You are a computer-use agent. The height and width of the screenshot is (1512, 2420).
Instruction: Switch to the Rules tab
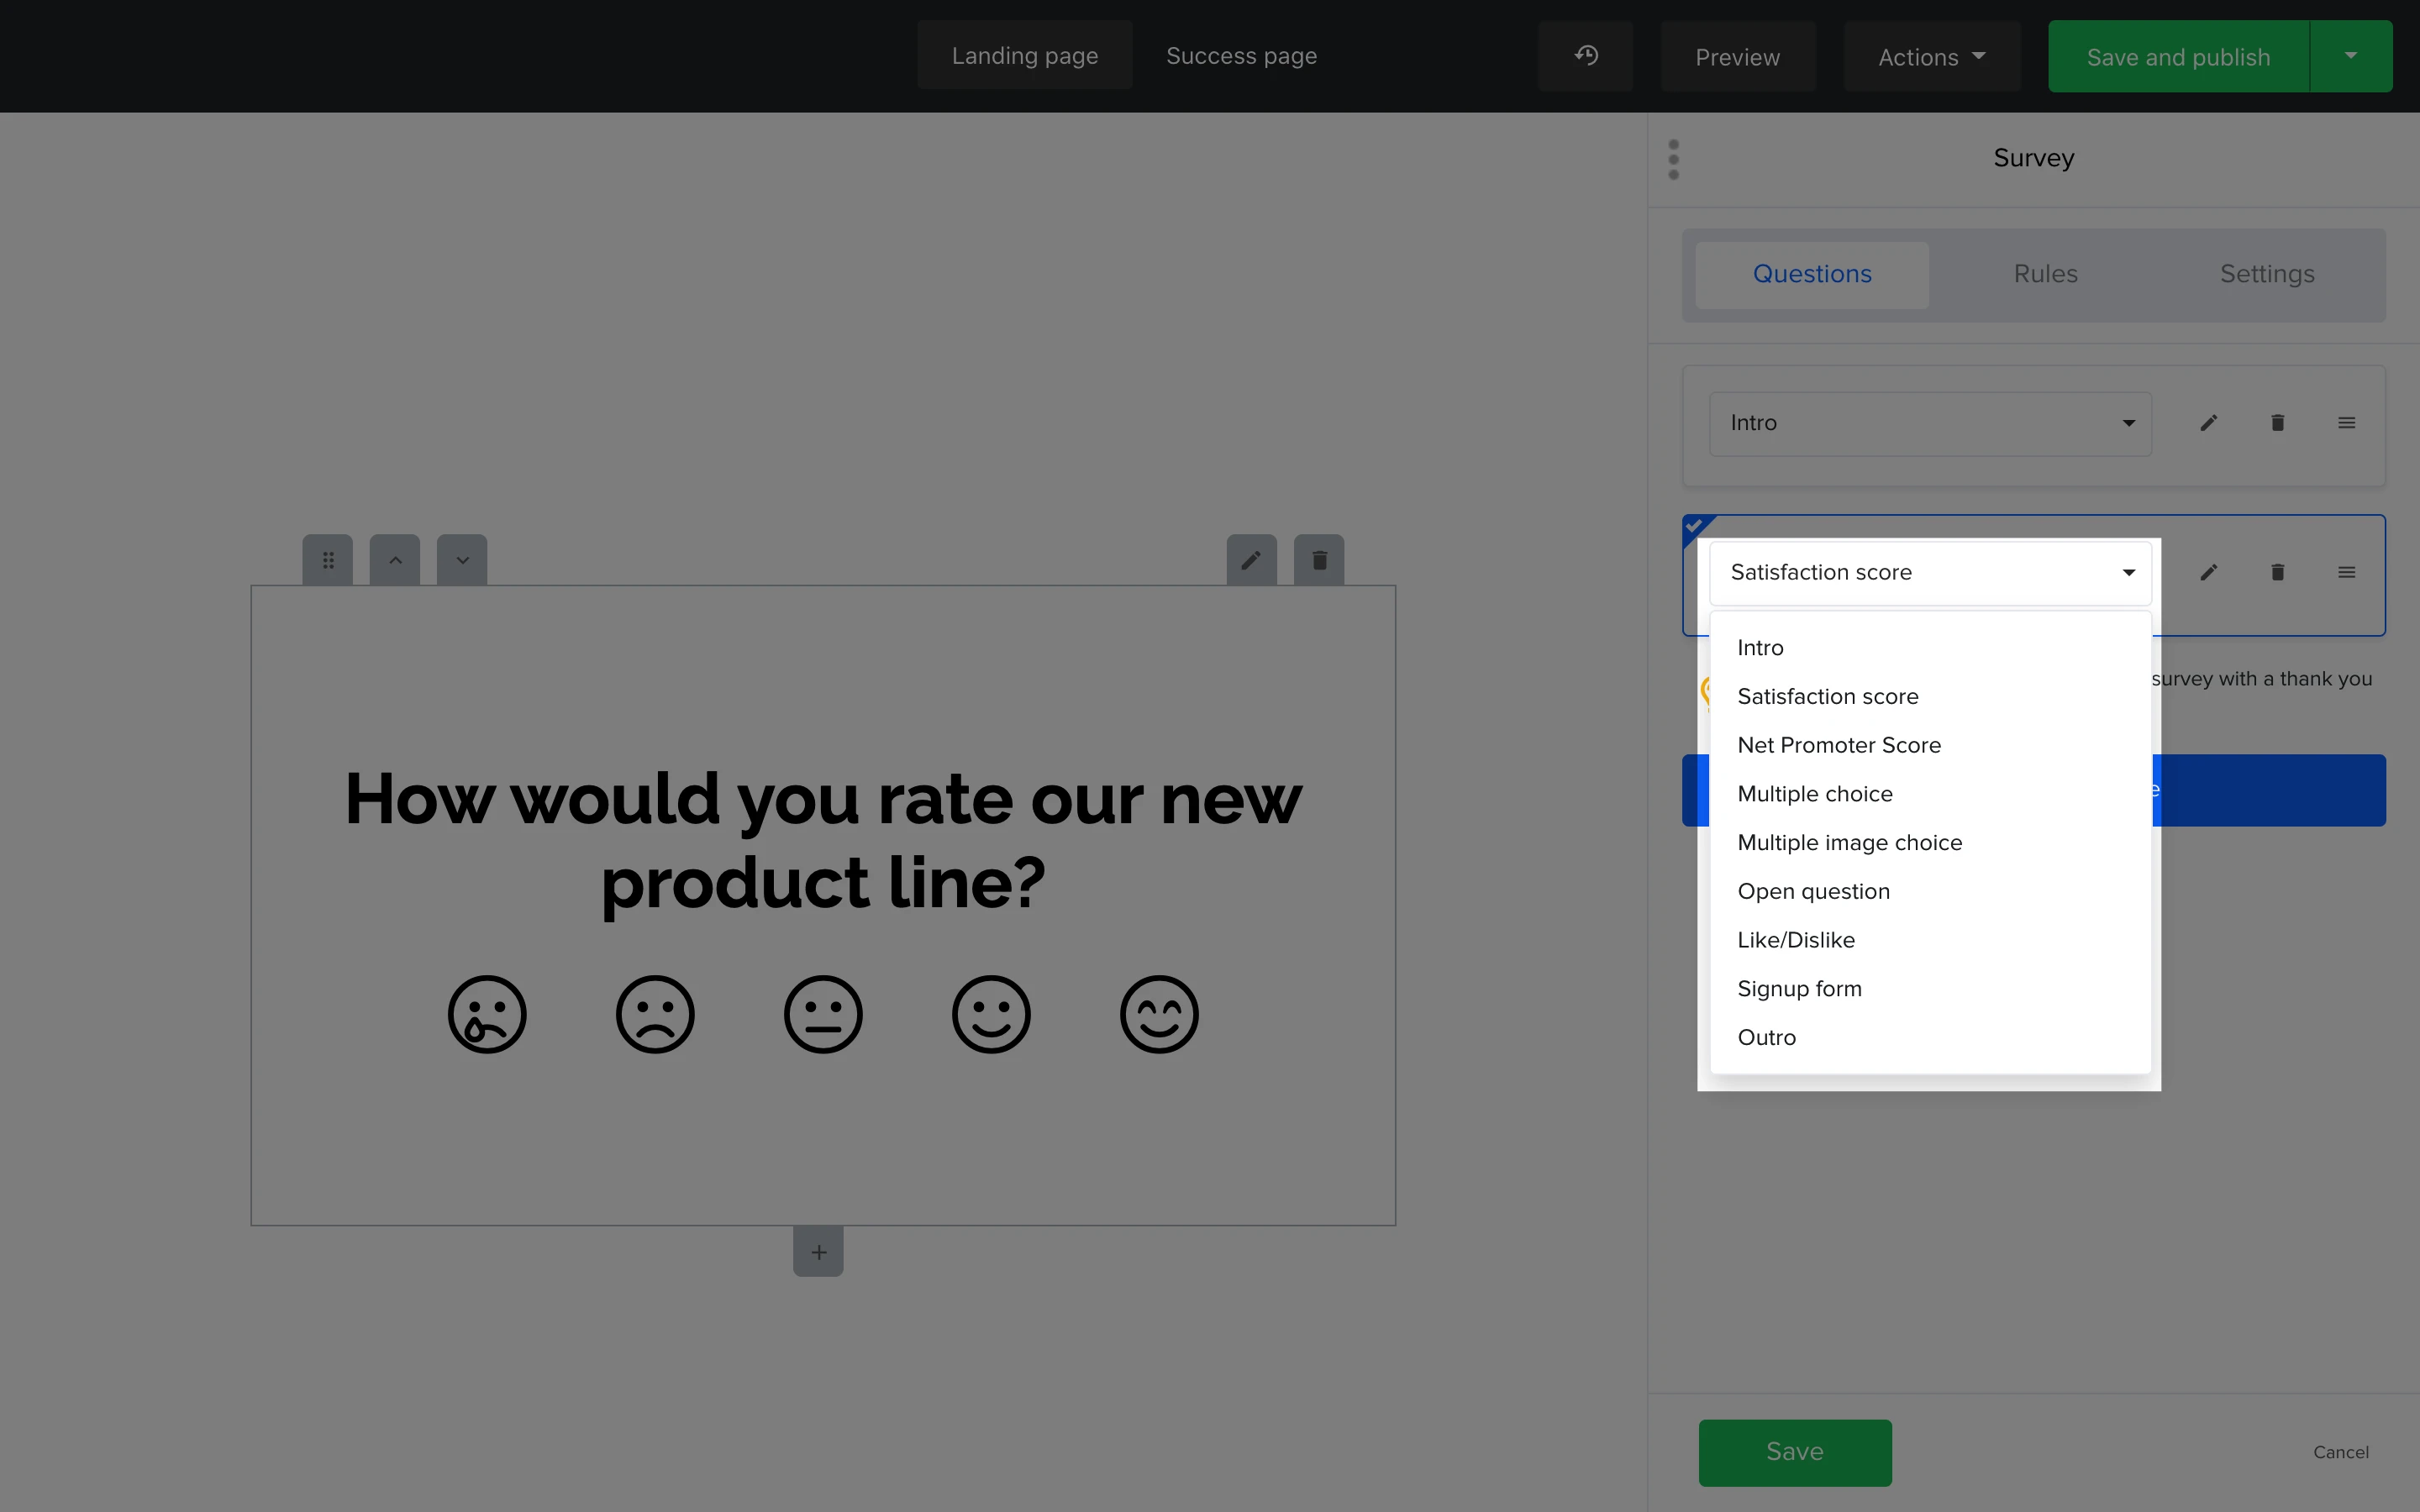(2045, 274)
